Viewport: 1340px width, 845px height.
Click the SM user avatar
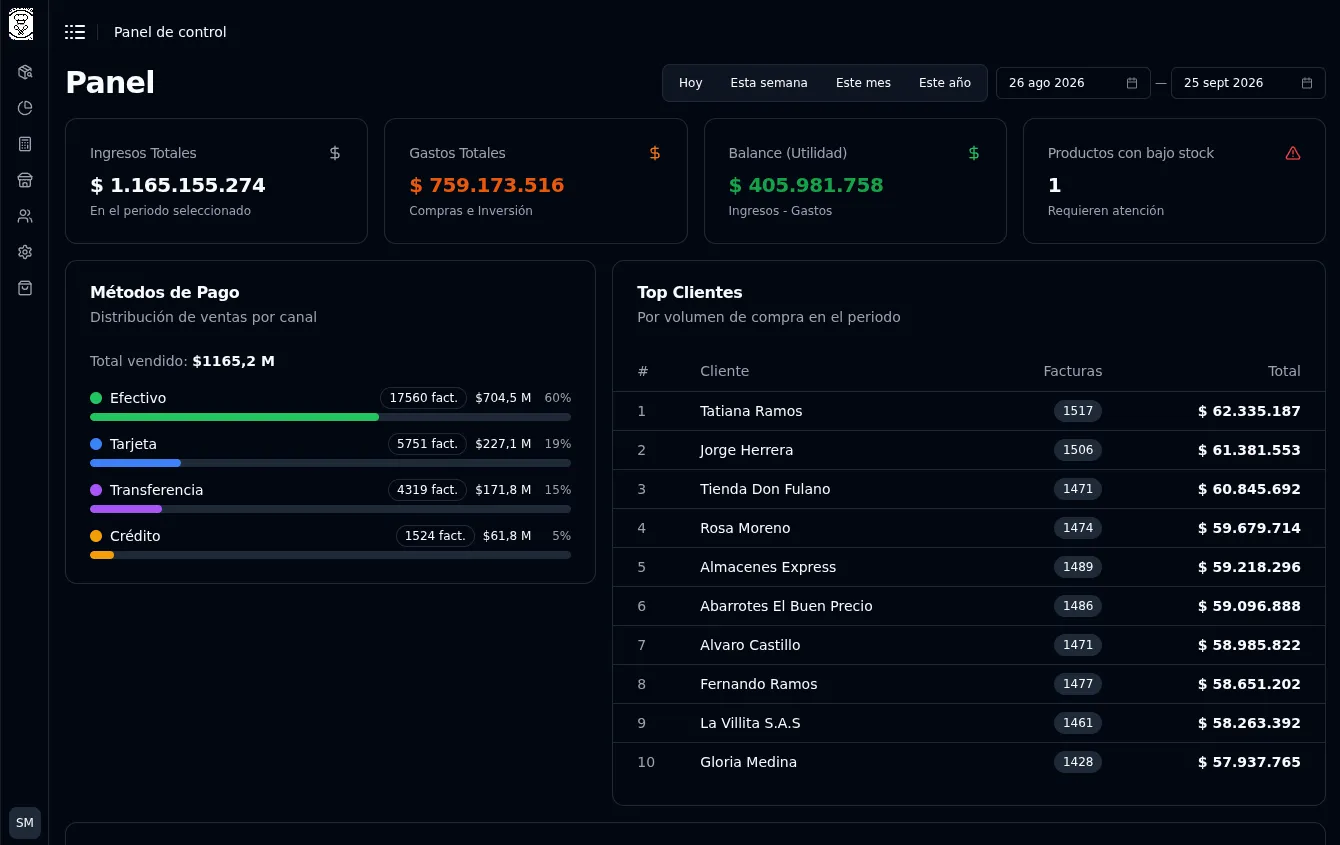[x=25, y=823]
